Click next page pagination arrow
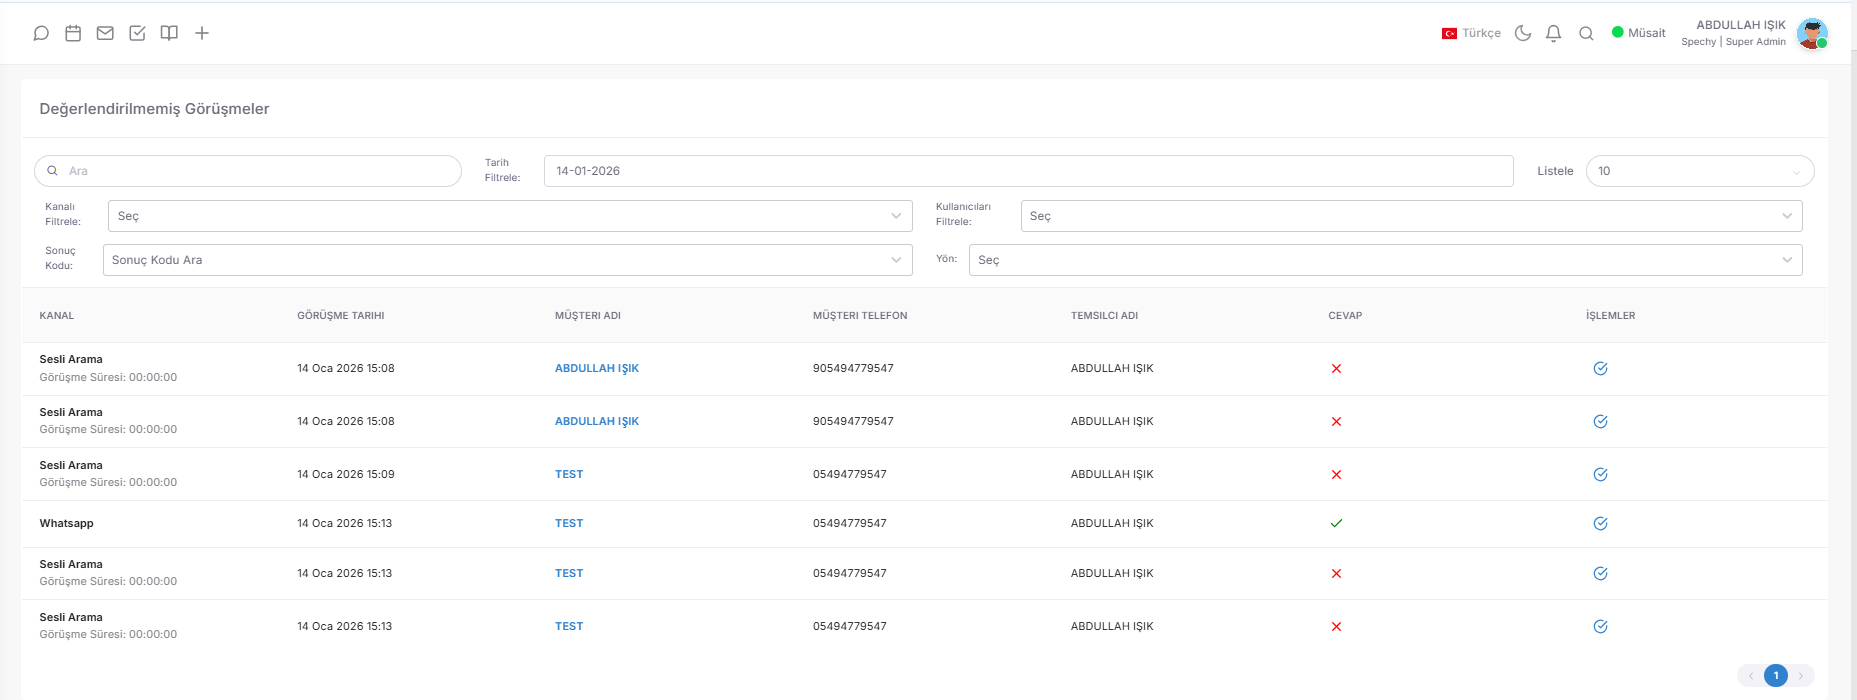 tap(1801, 676)
